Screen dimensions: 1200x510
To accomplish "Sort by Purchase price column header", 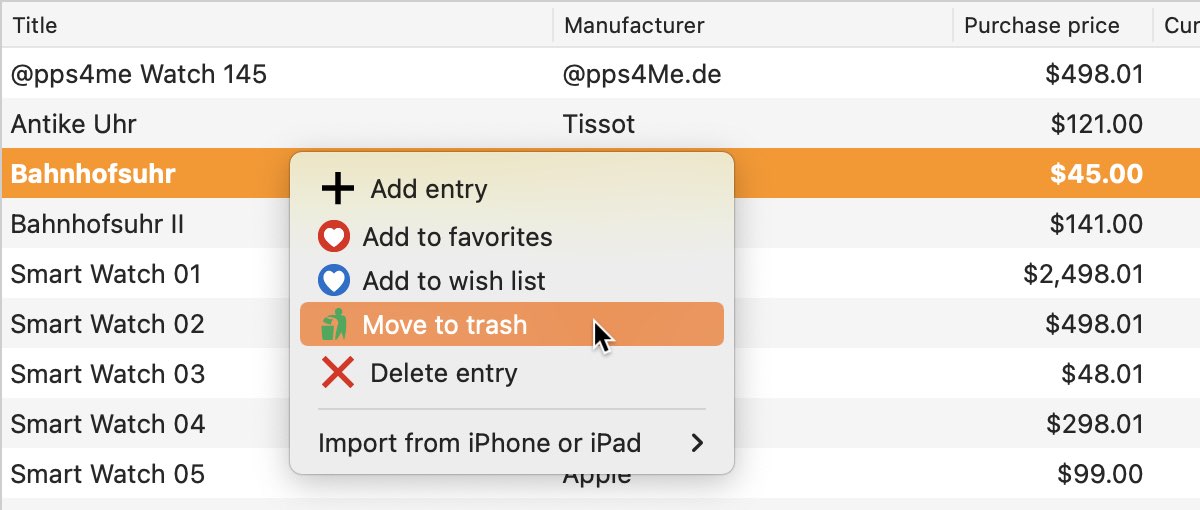I will 1042,25.
